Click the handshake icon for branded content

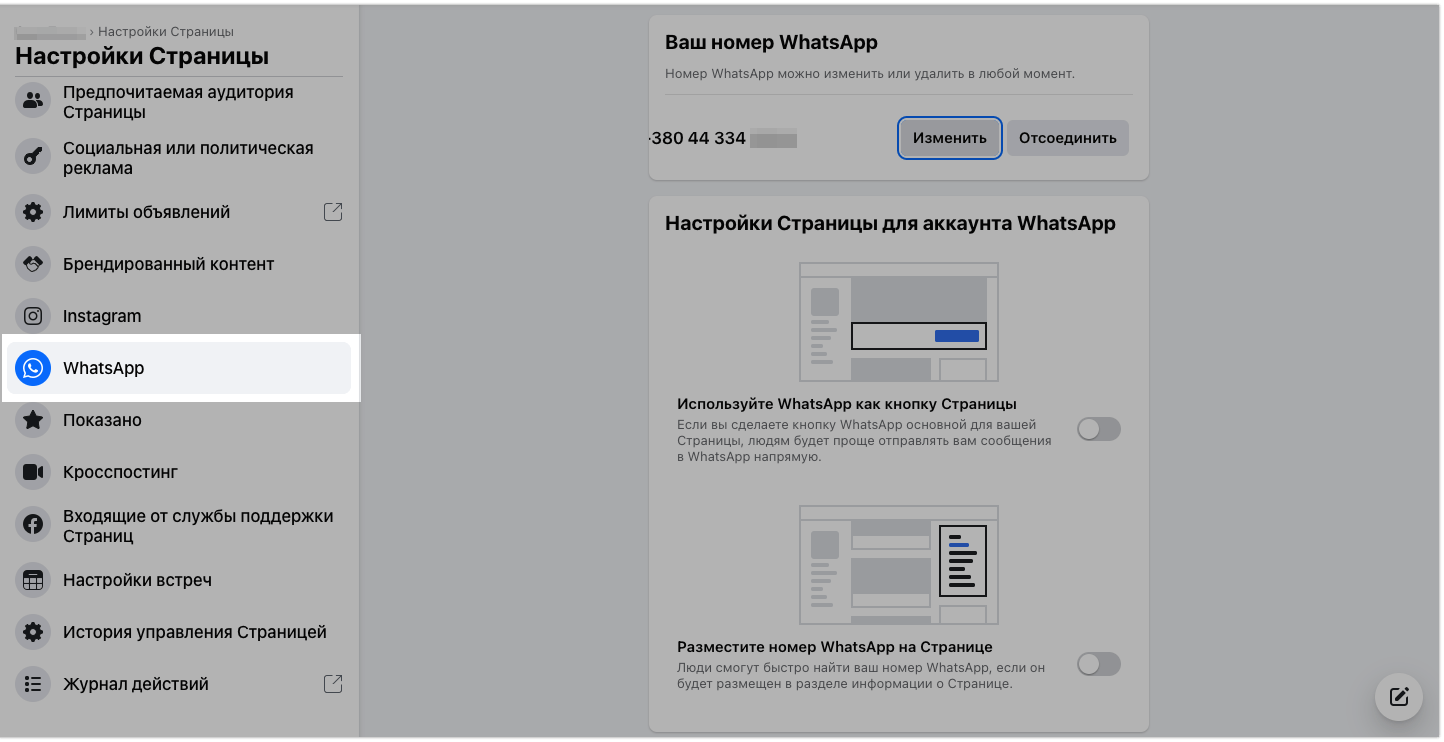[33, 264]
